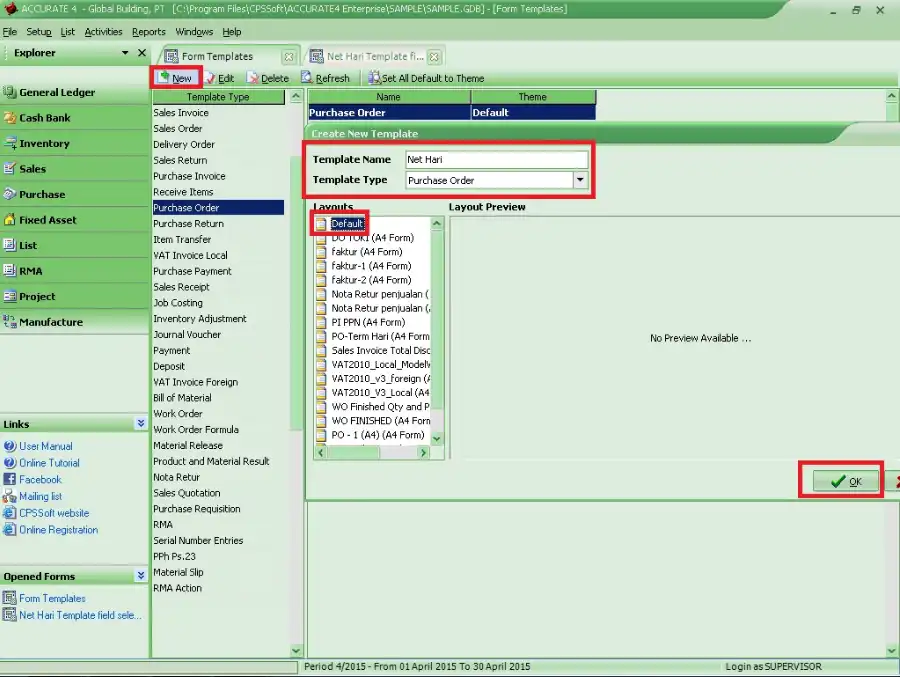
Task: Open the Fixed Asset module
Action: (74, 220)
